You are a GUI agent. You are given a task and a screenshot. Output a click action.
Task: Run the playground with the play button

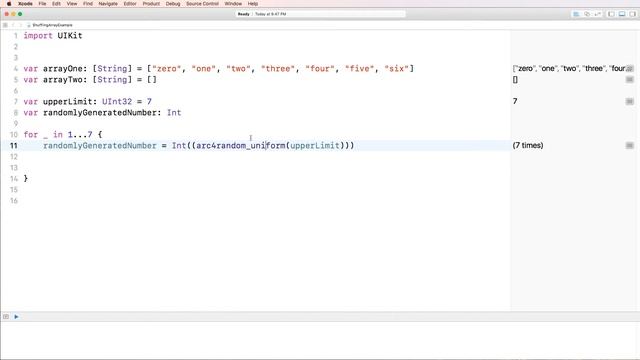click(x=16, y=316)
